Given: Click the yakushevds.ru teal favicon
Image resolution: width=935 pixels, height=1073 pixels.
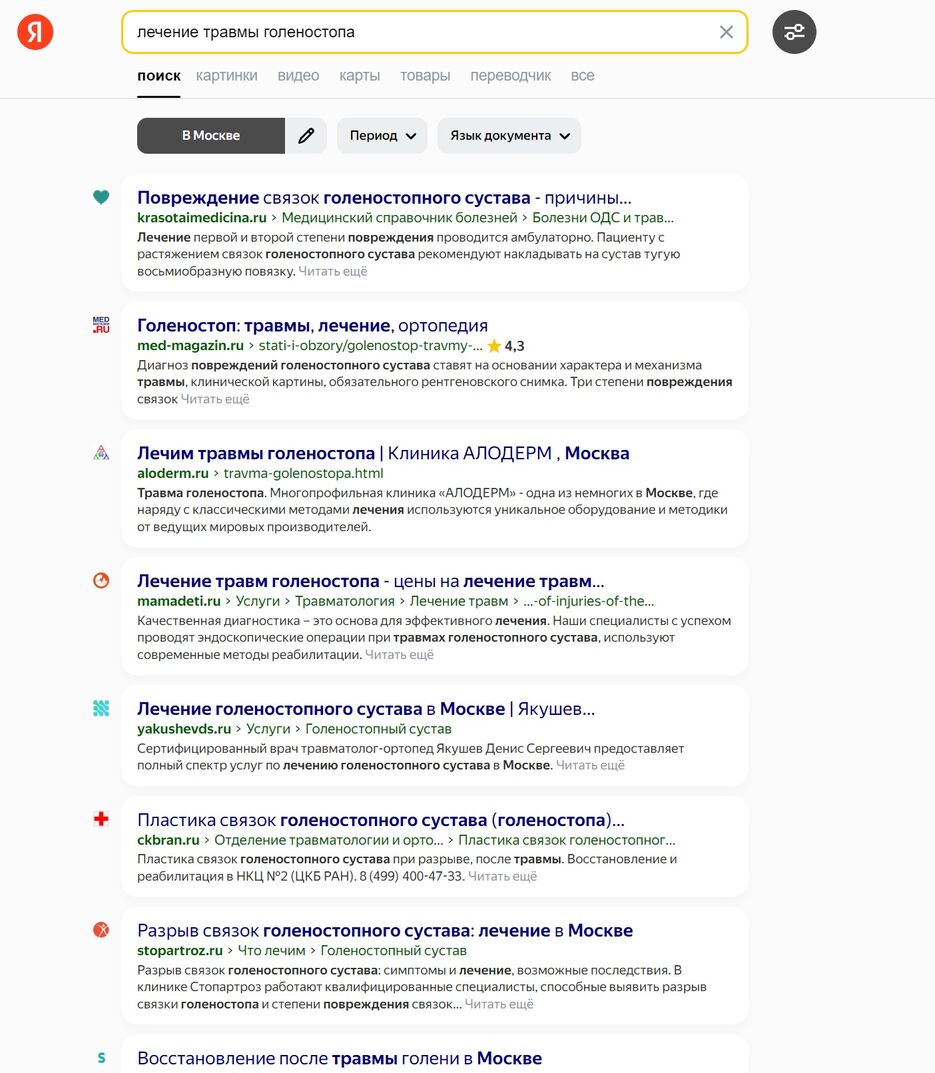Looking at the screenshot, I should pos(101,708).
